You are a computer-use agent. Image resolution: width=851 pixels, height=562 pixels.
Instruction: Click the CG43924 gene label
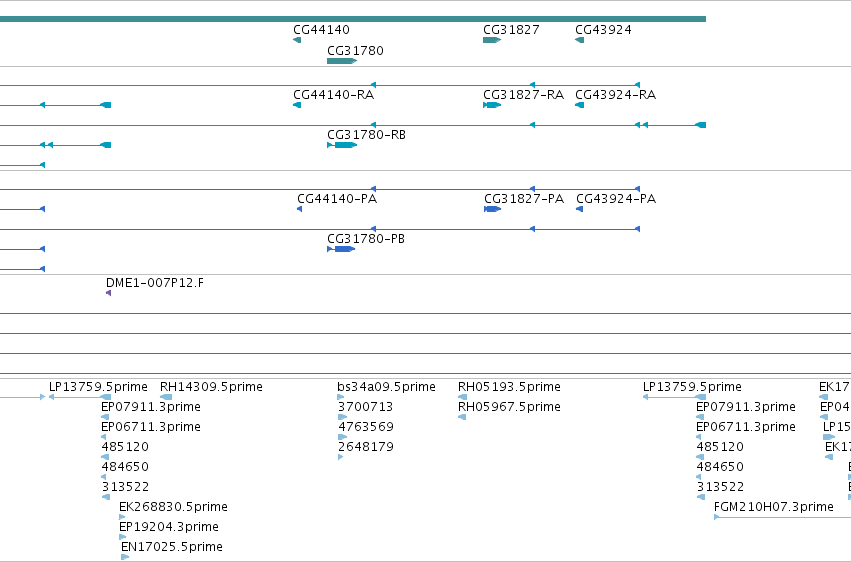604,30
